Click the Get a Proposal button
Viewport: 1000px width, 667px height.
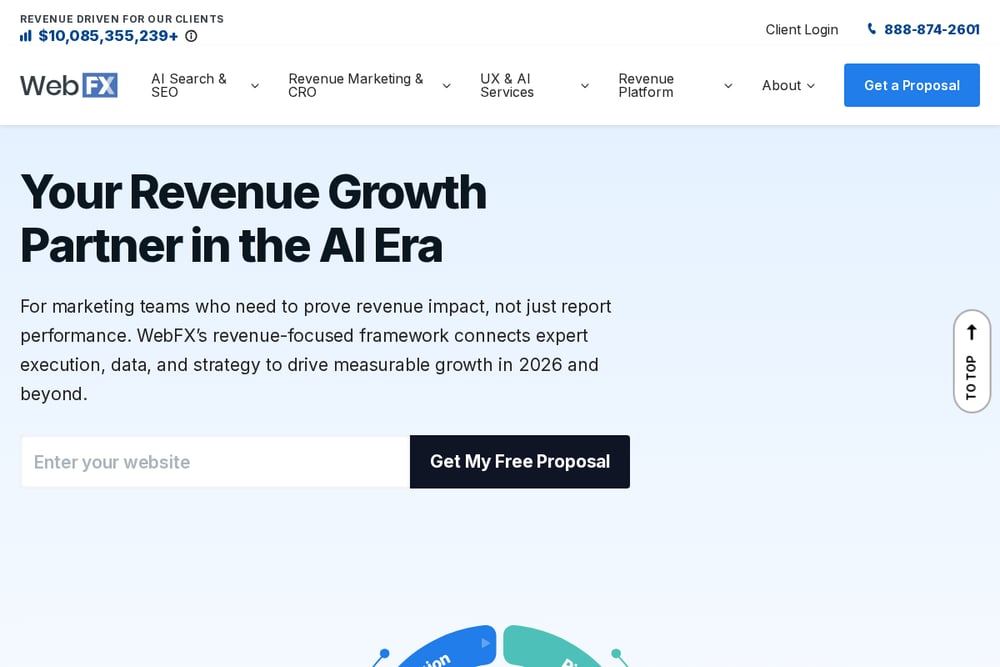(x=911, y=85)
